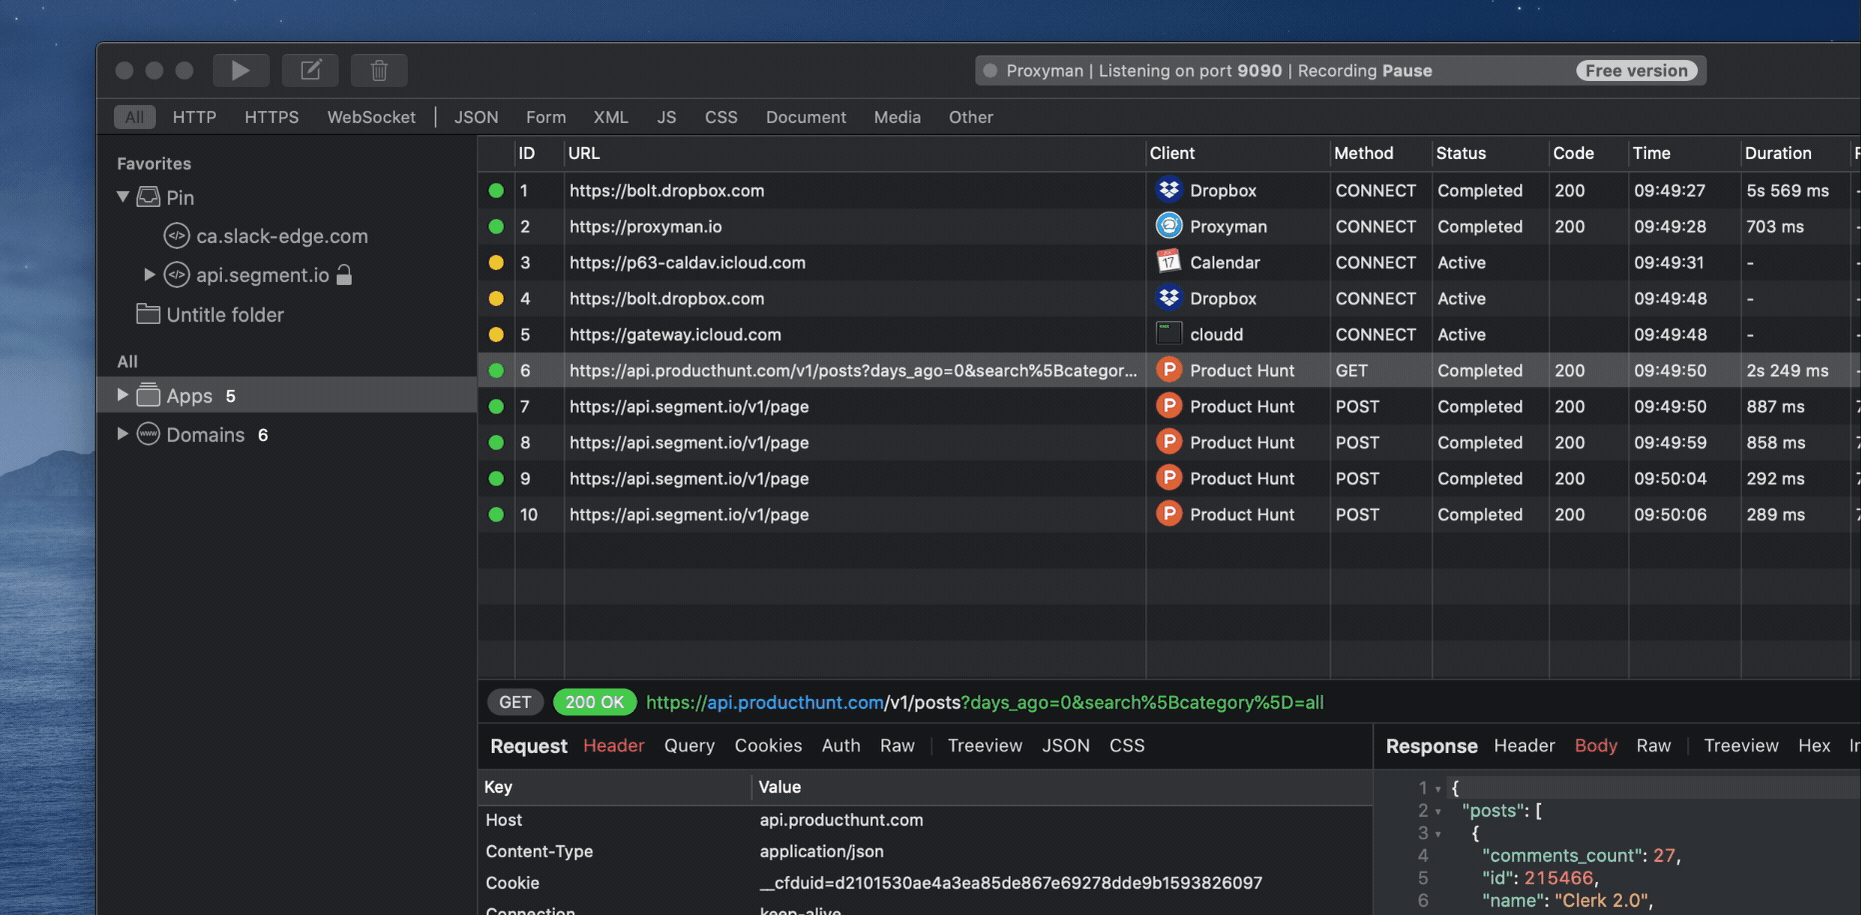Toggle the HTTPS filter
Screen dimensions: 1861x915
tap(272, 117)
